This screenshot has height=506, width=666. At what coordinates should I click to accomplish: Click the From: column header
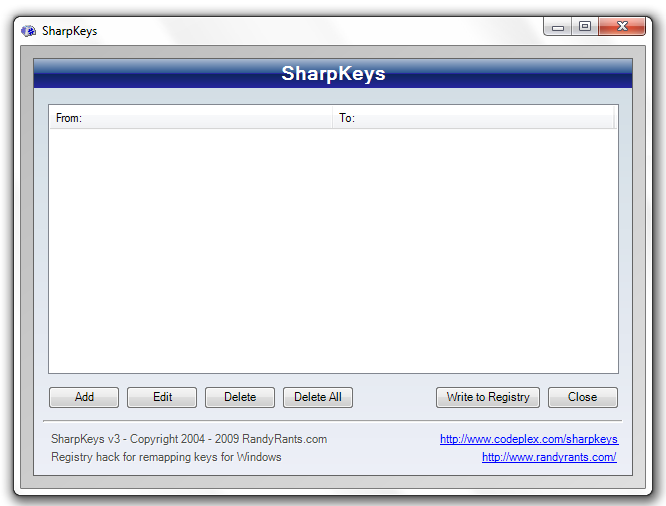tap(191, 118)
